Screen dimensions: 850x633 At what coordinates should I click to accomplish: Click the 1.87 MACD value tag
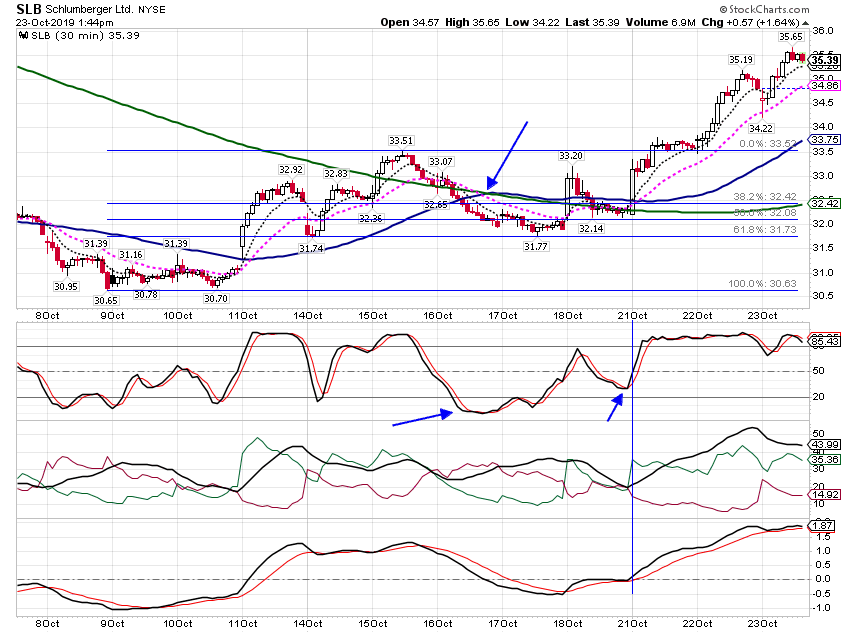823,525
